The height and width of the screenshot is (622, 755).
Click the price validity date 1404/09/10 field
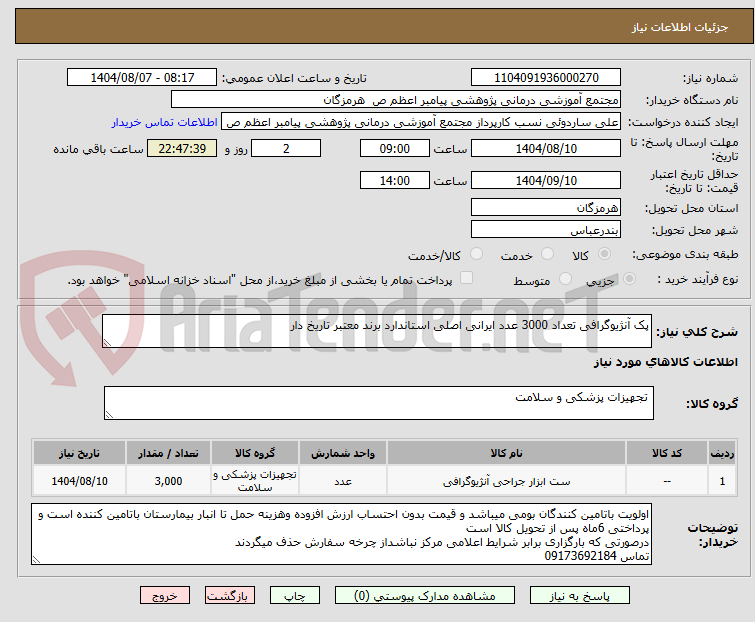click(x=546, y=181)
